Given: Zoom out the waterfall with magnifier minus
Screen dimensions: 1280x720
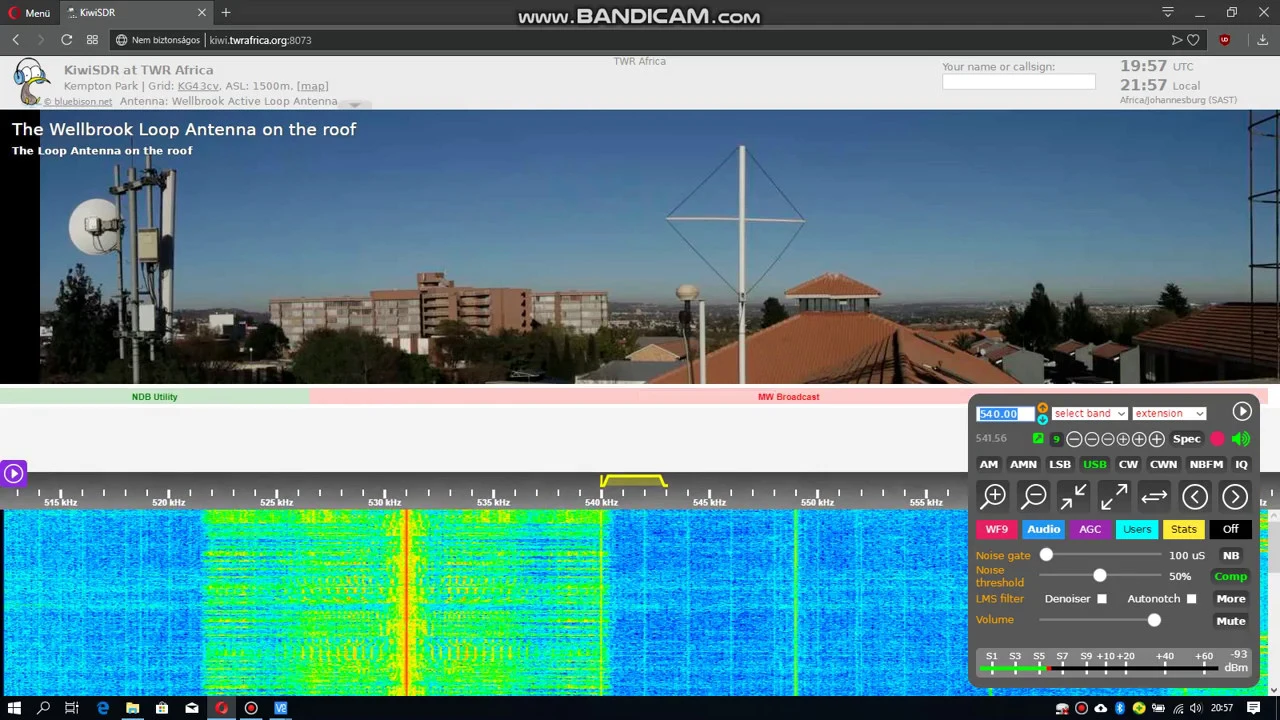Looking at the screenshot, I should [x=1035, y=496].
